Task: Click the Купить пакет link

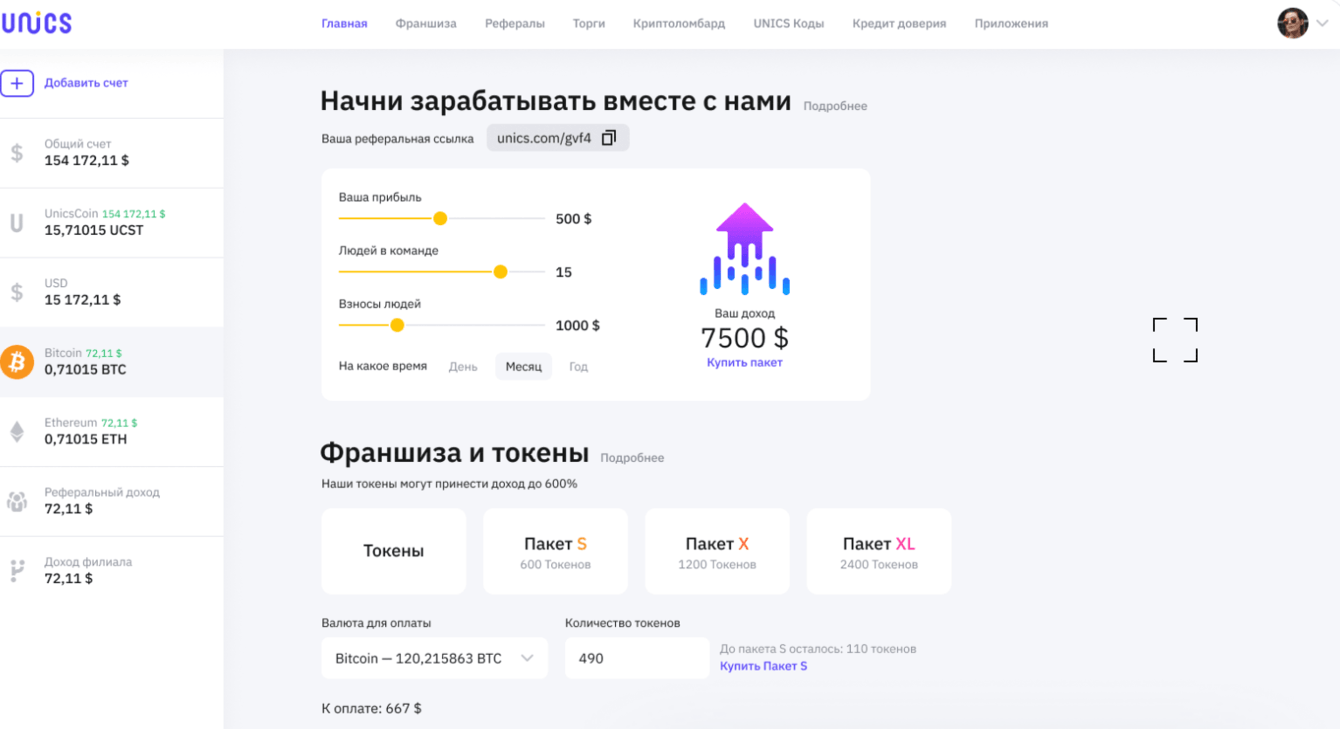Action: click(745, 363)
